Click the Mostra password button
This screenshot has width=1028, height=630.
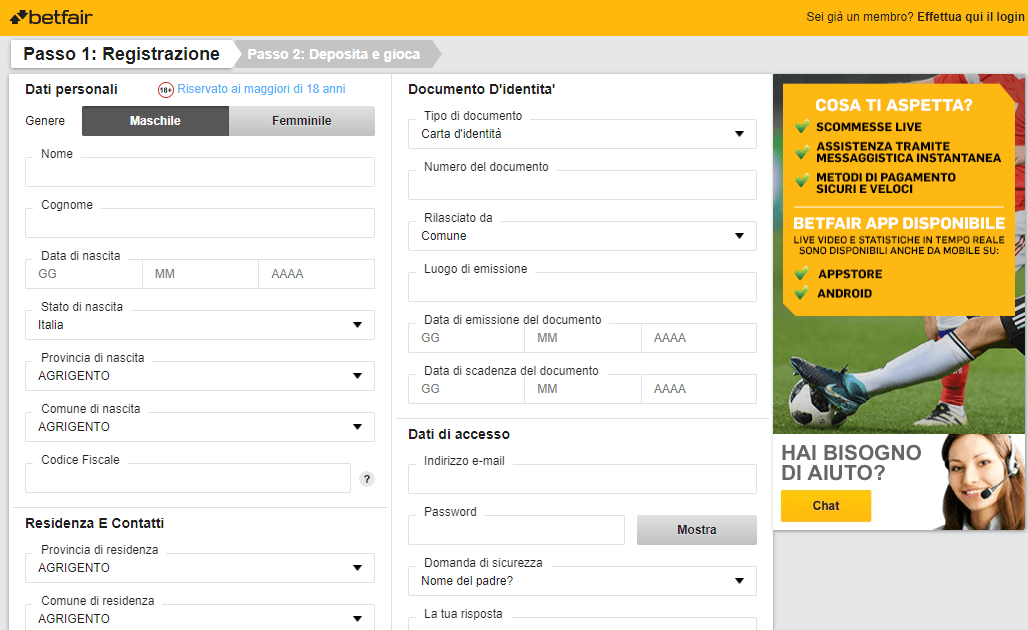(696, 530)
